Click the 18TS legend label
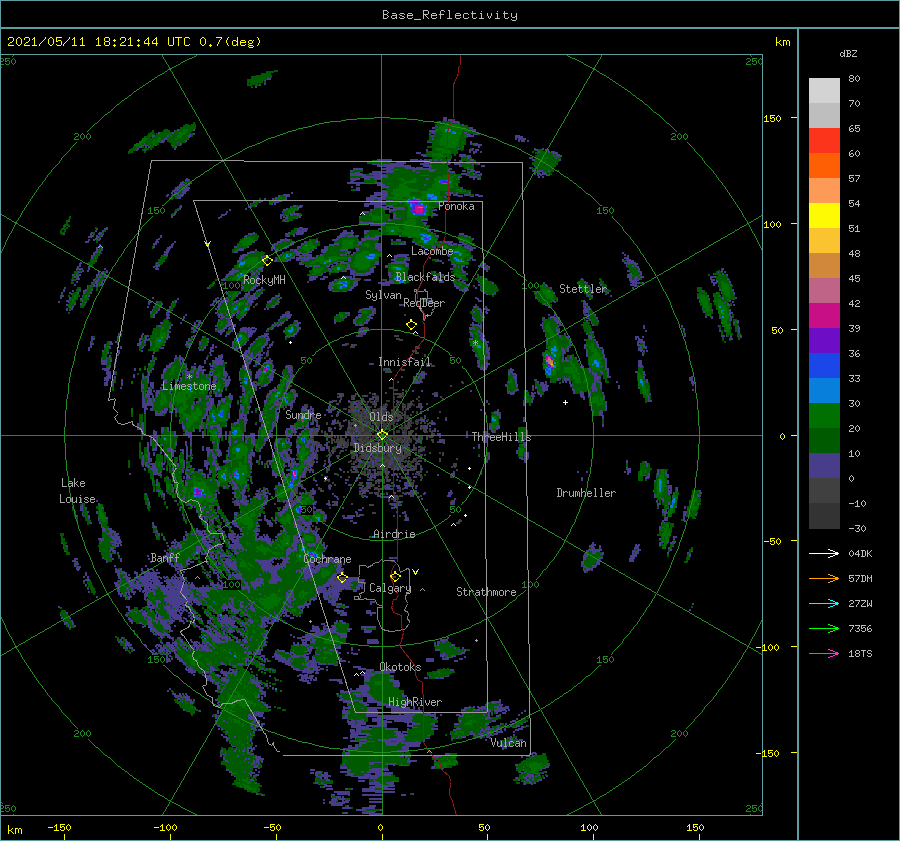 [x=860, y=653]
